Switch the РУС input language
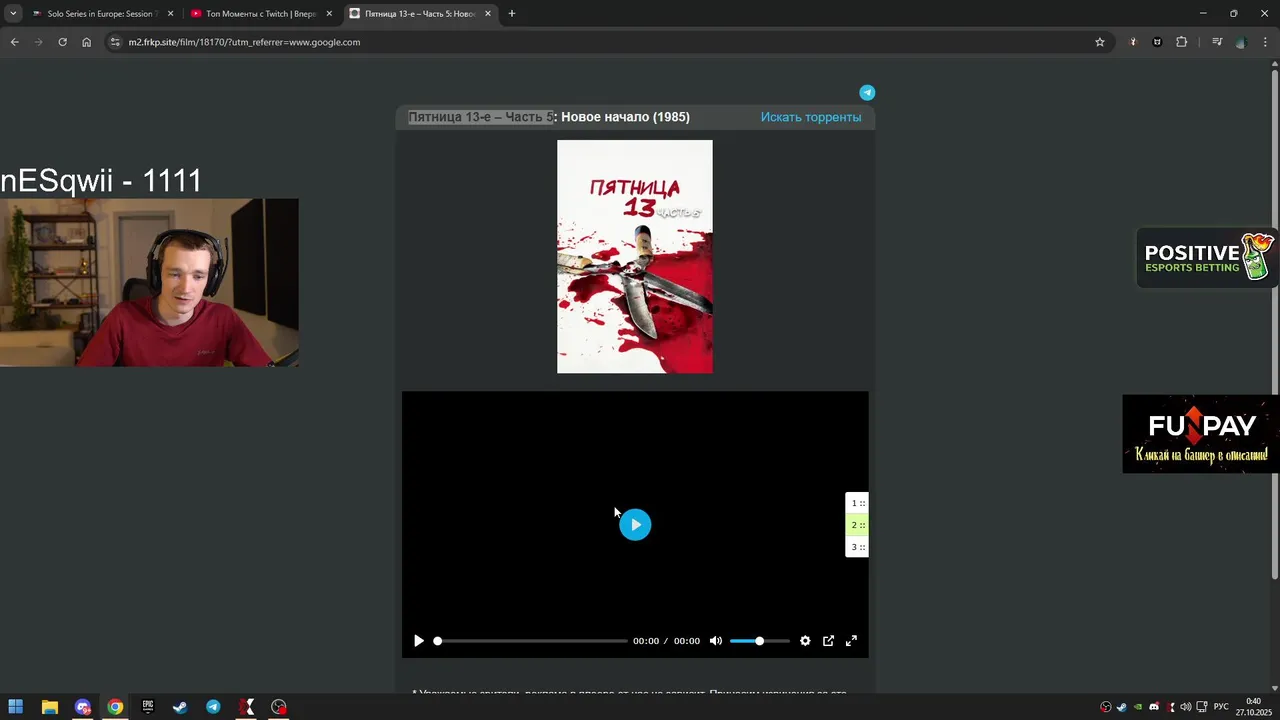Viewport: 1280px width, 720px height. (1221, 707)
